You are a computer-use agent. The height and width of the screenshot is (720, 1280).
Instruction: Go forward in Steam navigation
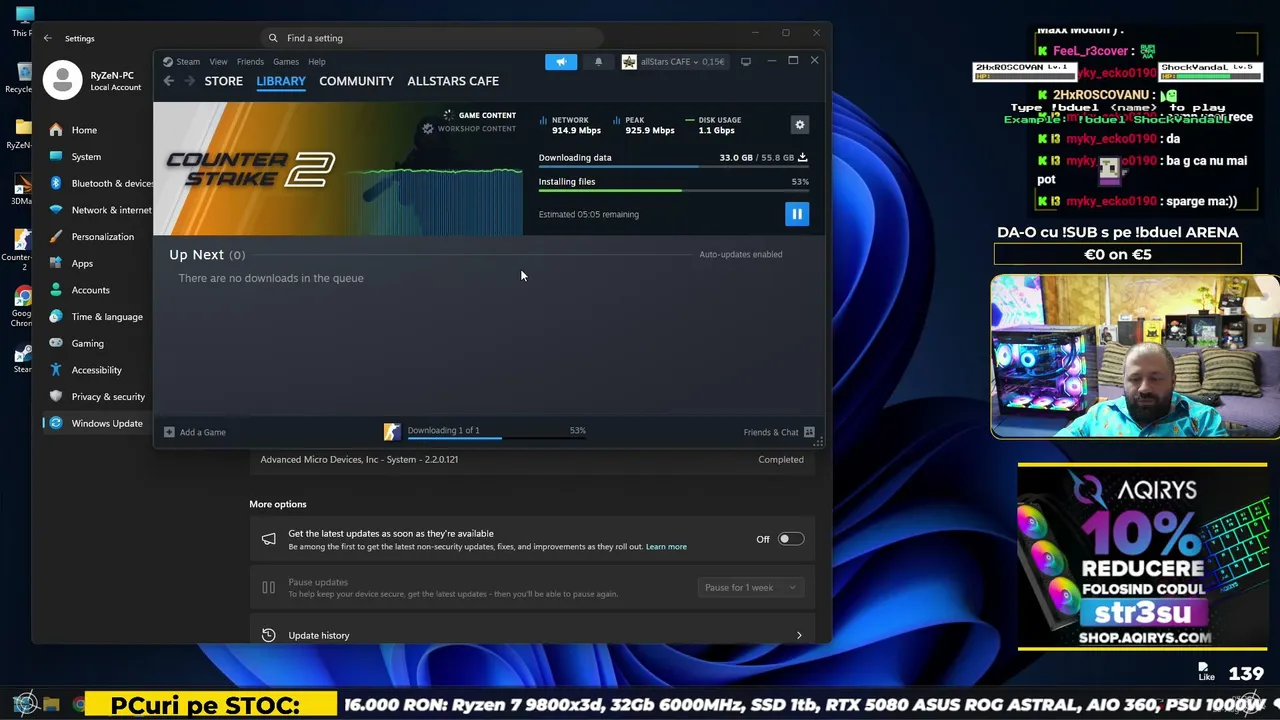[188, 81]
